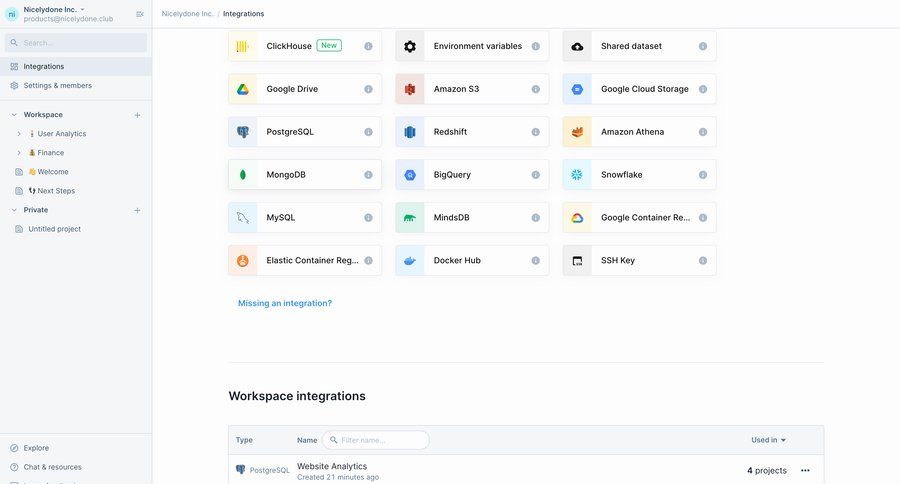900x484 pixels.
Task: Click the Redshift logo icon
Action: 410,132
